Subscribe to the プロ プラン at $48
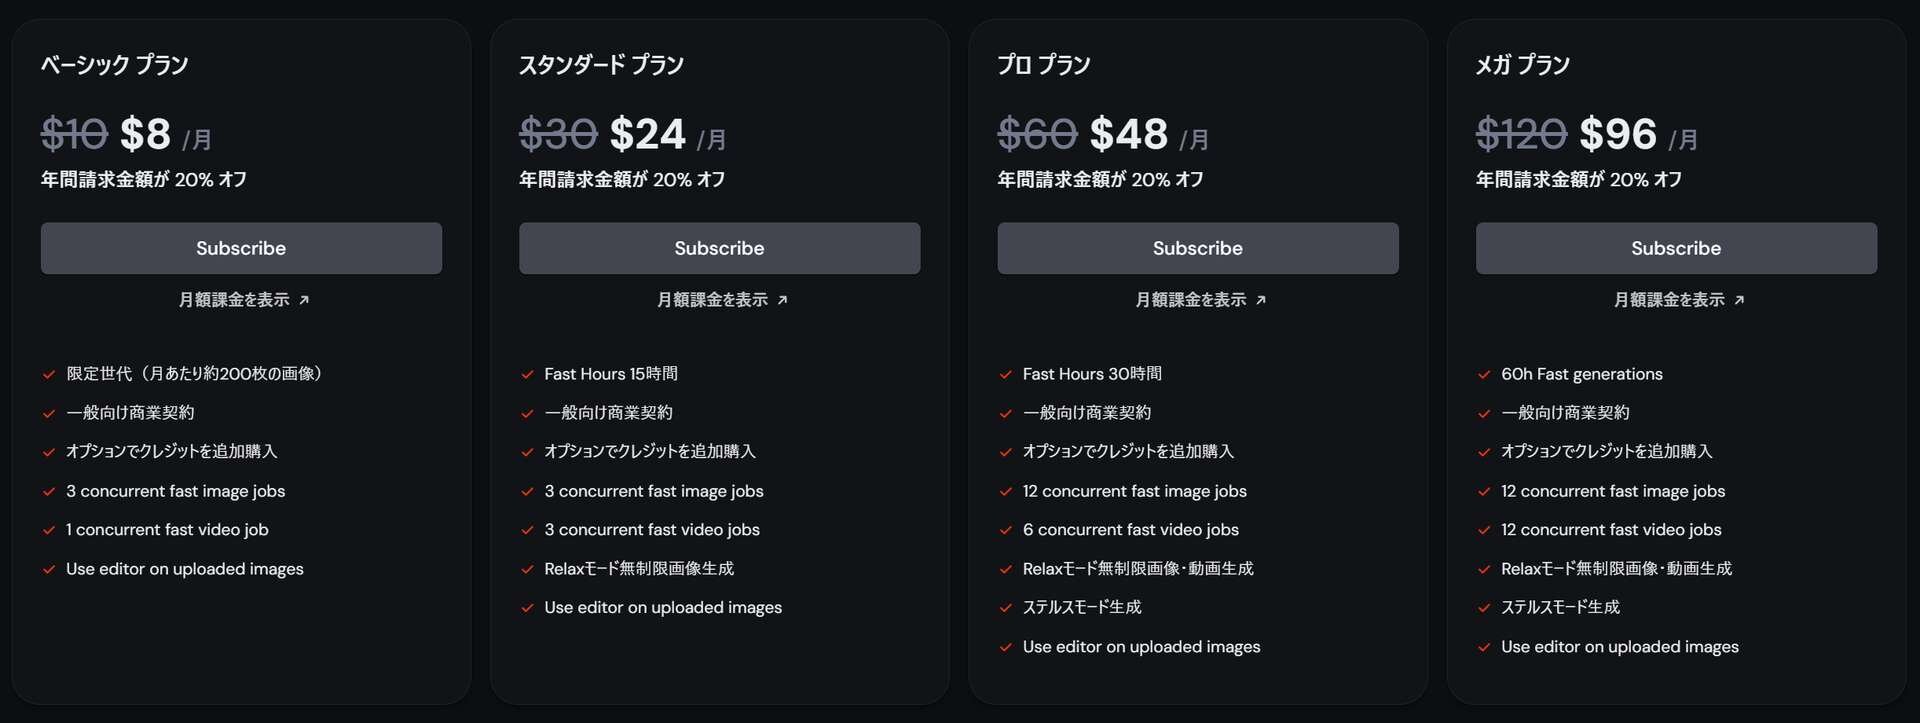Viewport: 1920px width, 723px height. click(1198, 248)
